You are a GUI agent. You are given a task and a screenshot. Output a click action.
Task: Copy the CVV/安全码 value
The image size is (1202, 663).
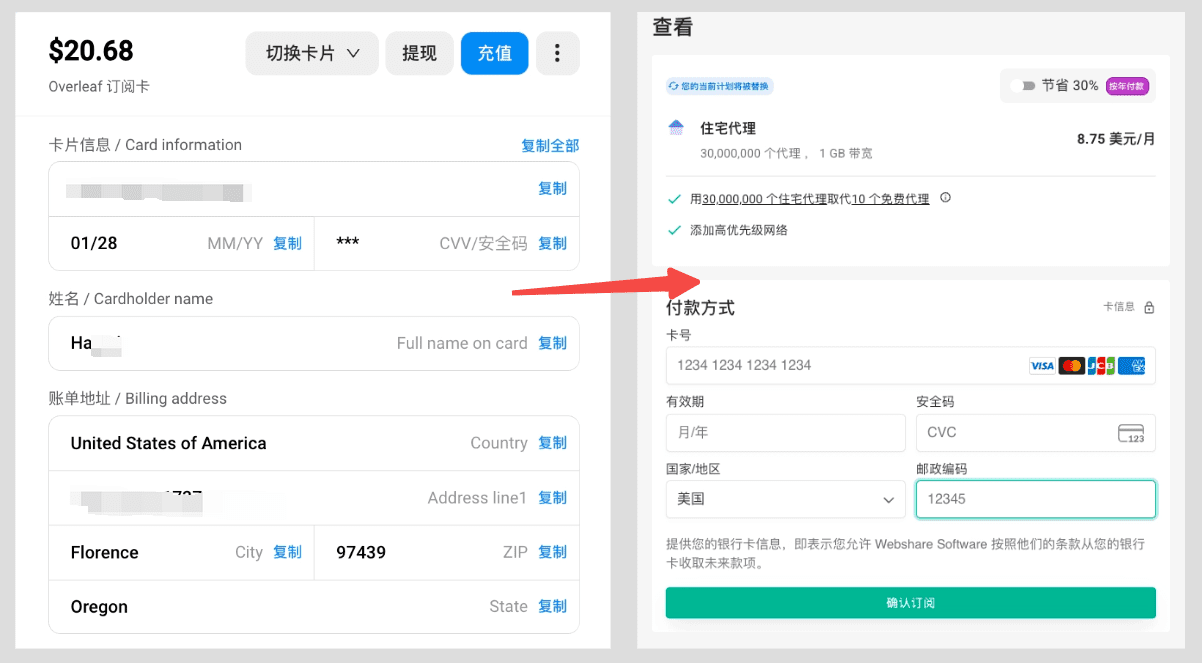(x=553, y=243)
